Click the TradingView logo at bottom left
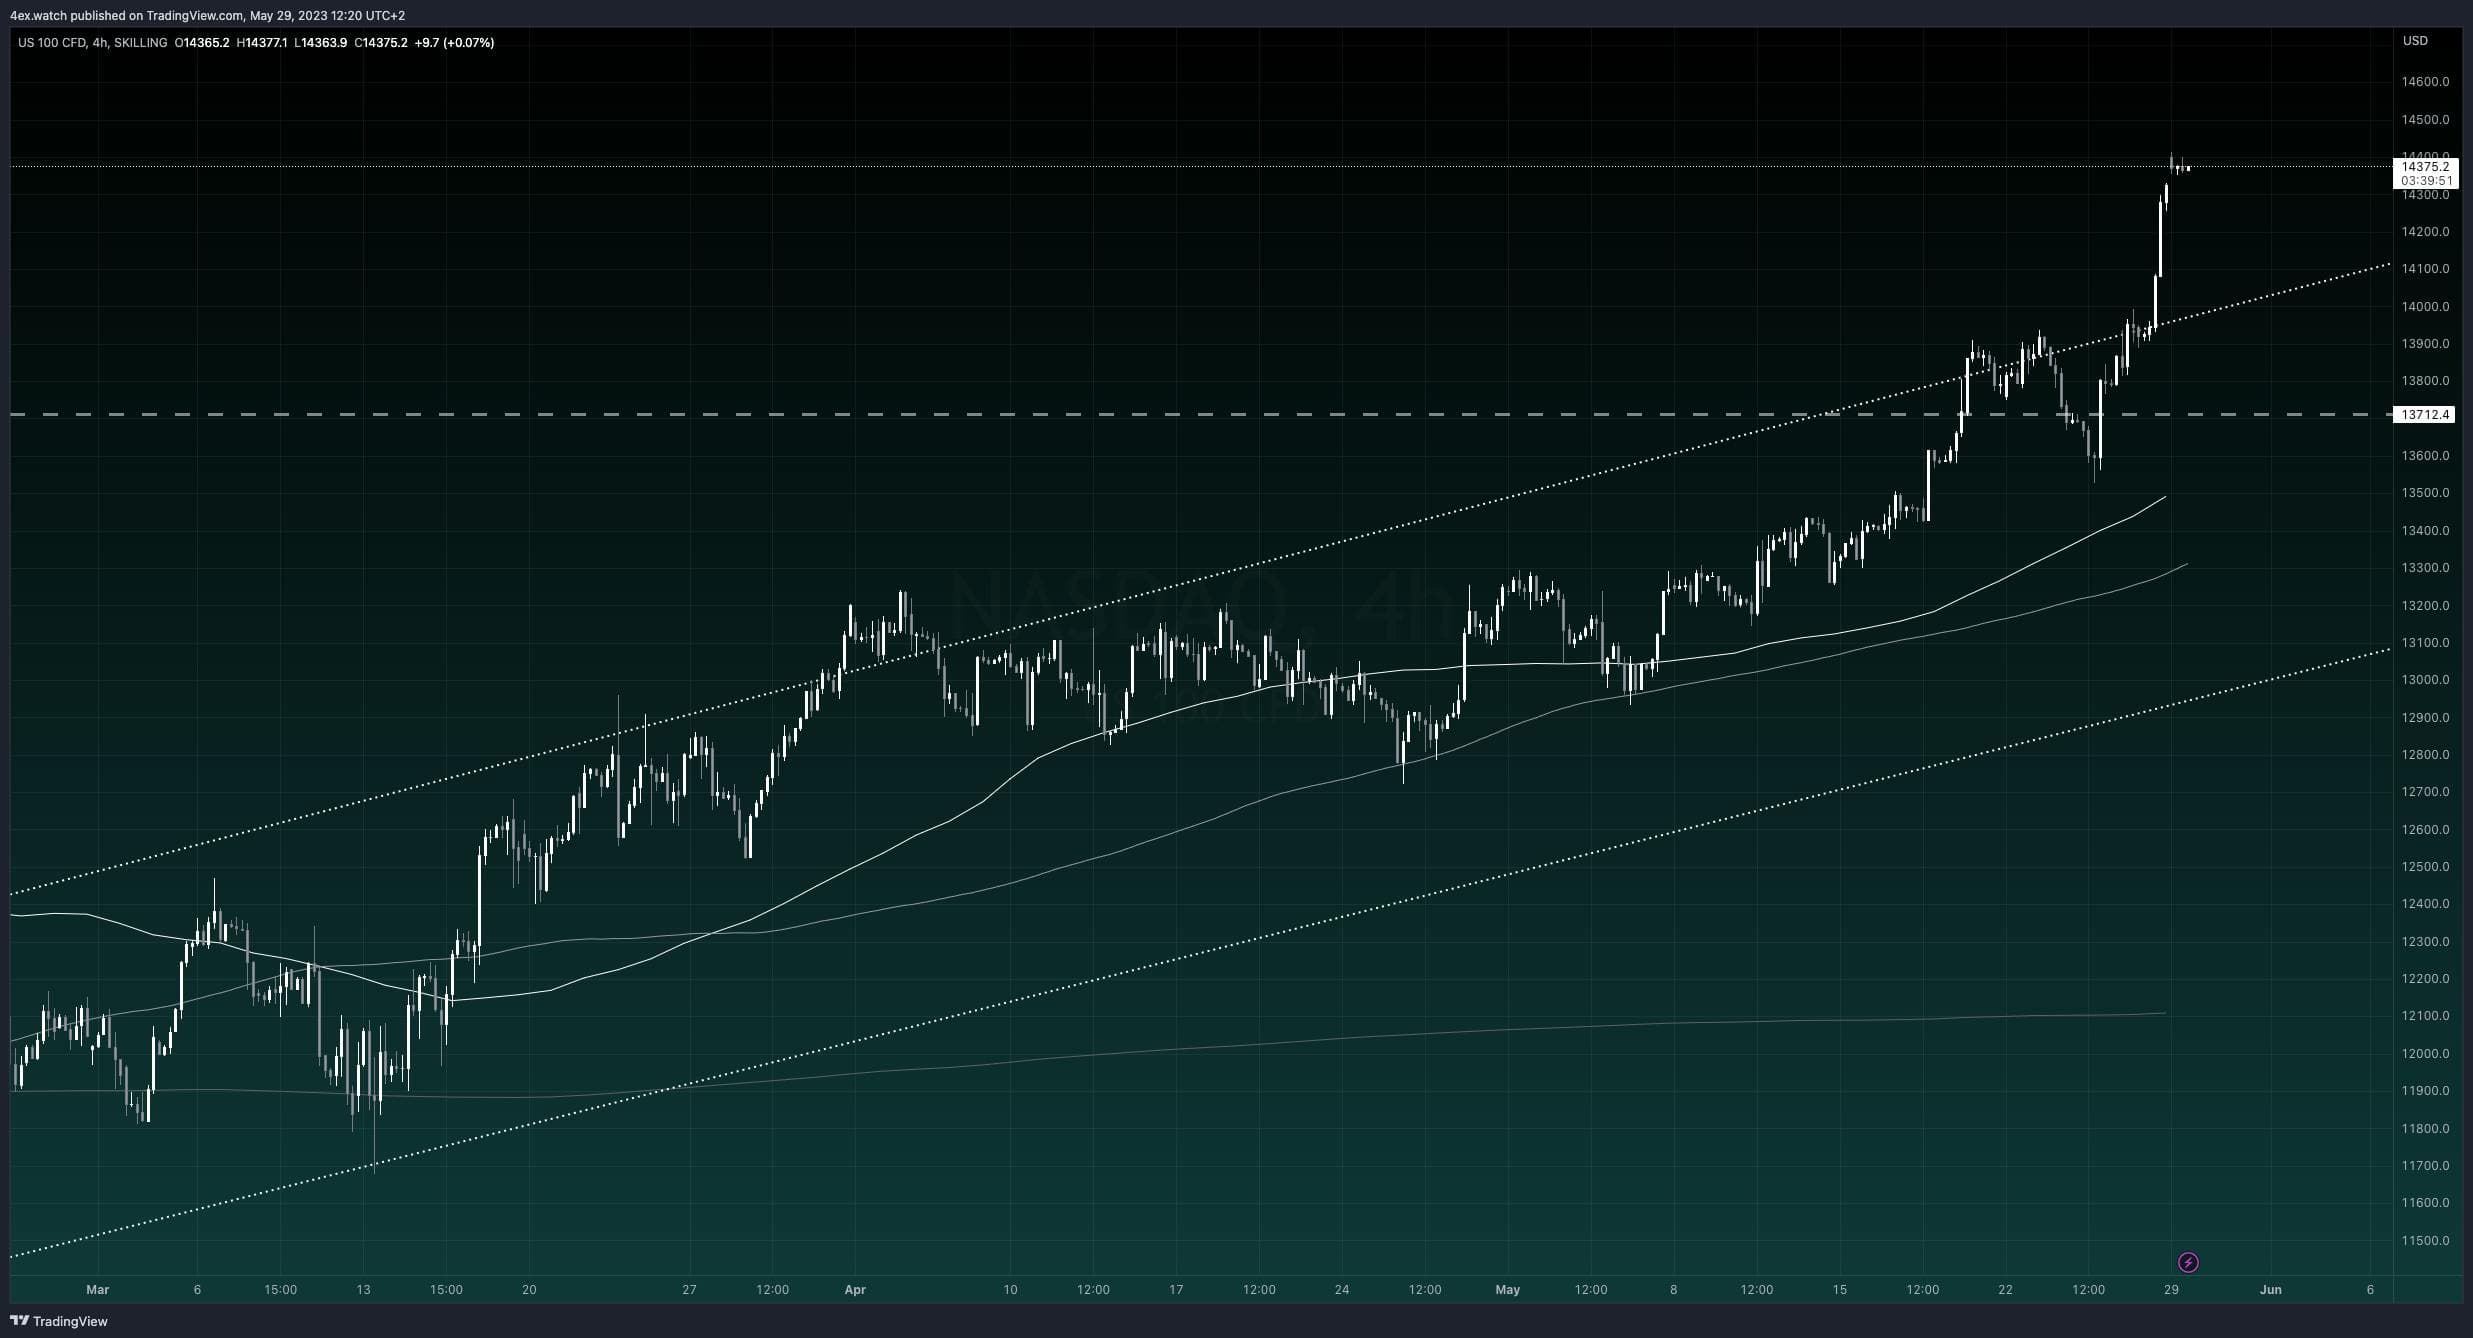 59,1321
